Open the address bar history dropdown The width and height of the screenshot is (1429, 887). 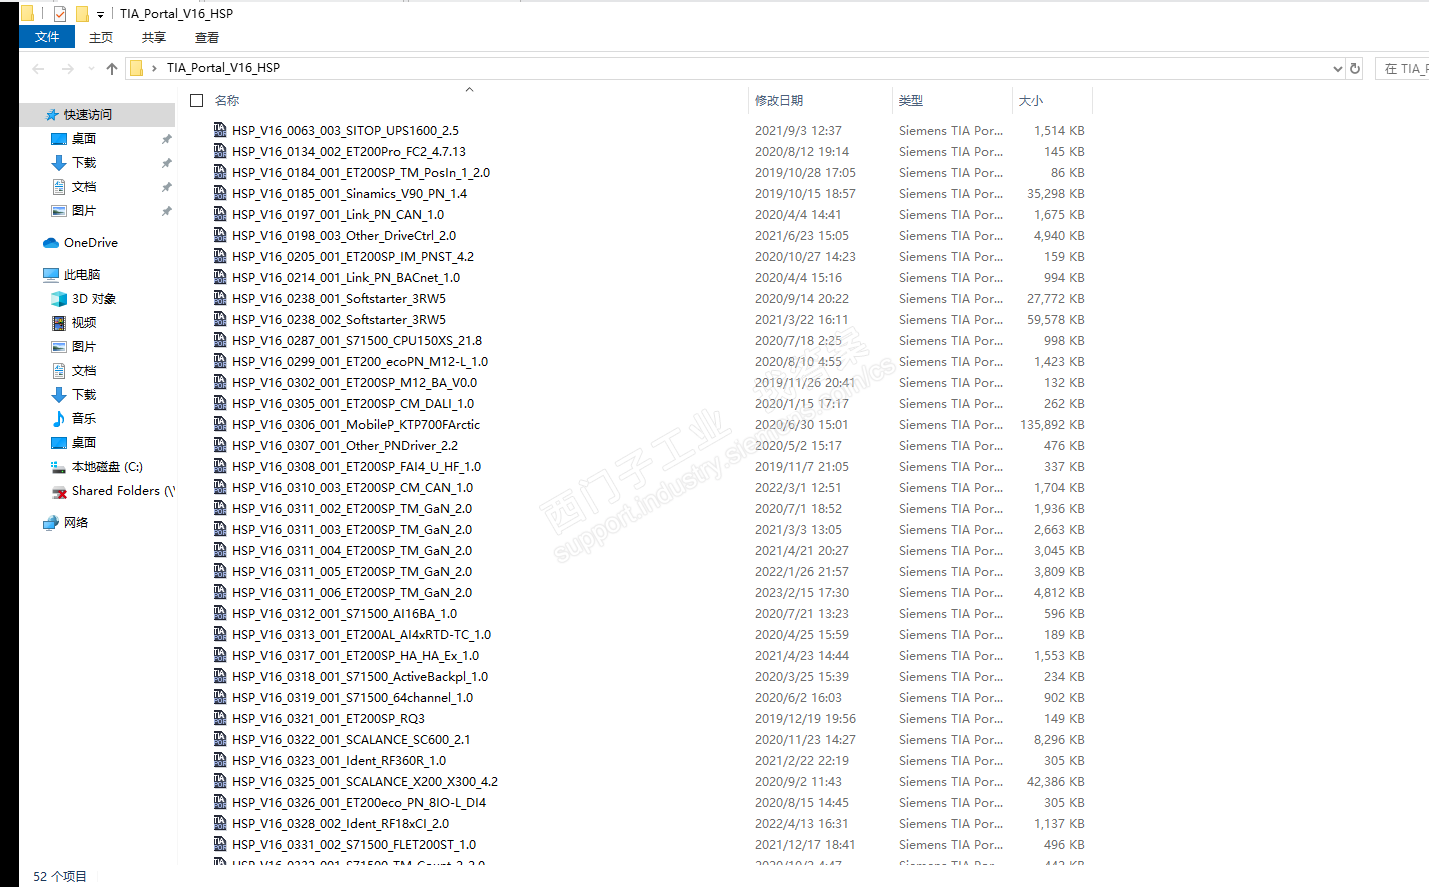pos(1338,69)
